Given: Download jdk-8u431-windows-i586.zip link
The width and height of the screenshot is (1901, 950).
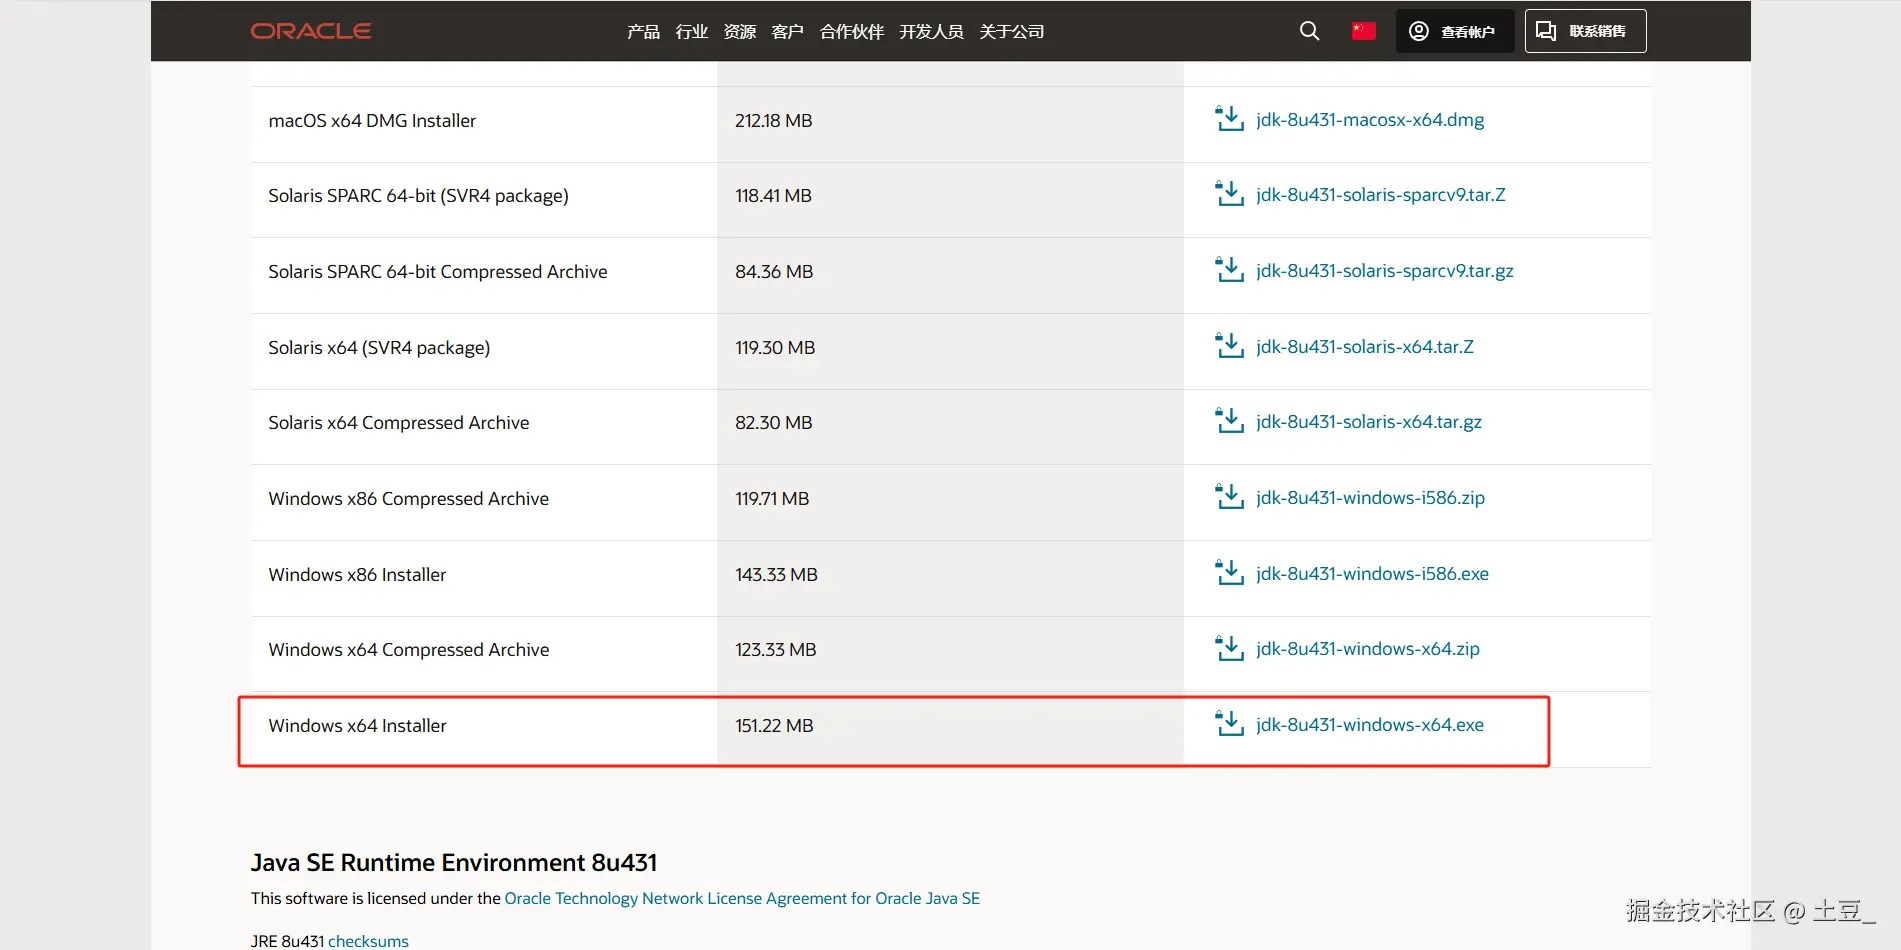Looking at the screenshot, I should pos(1370,498).
